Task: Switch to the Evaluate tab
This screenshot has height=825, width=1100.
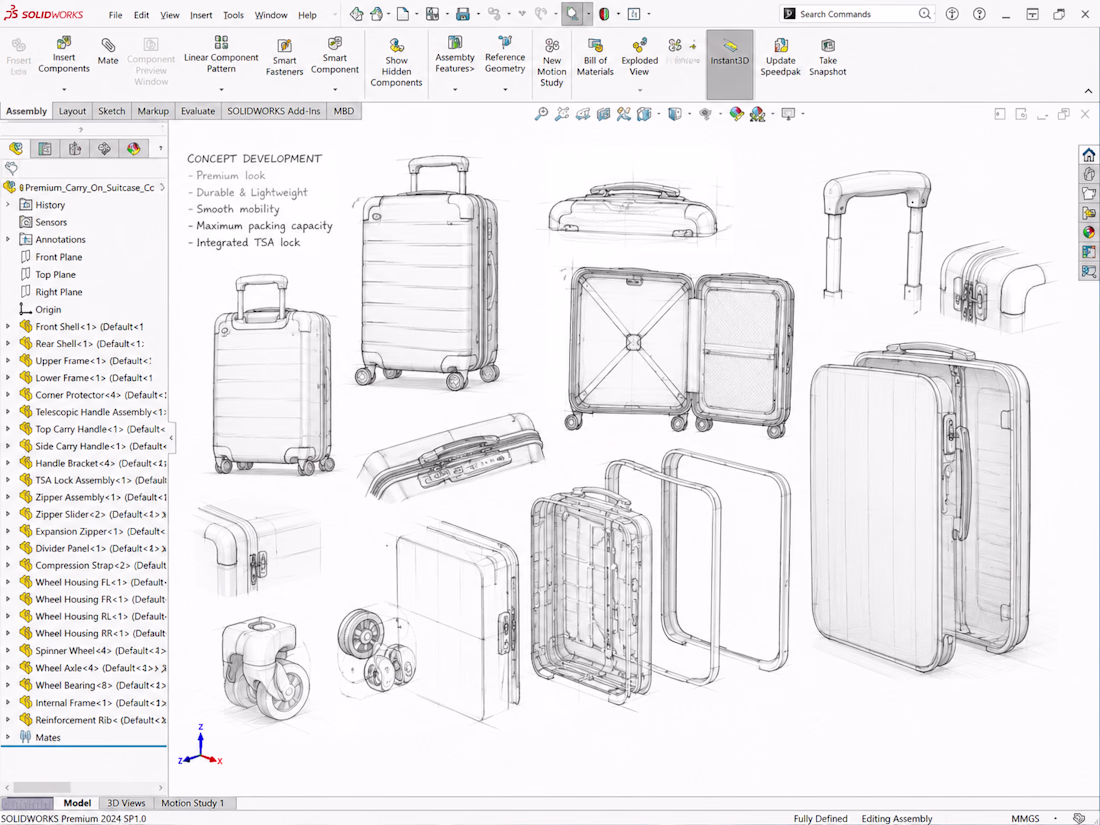Action: coord(198,111)
